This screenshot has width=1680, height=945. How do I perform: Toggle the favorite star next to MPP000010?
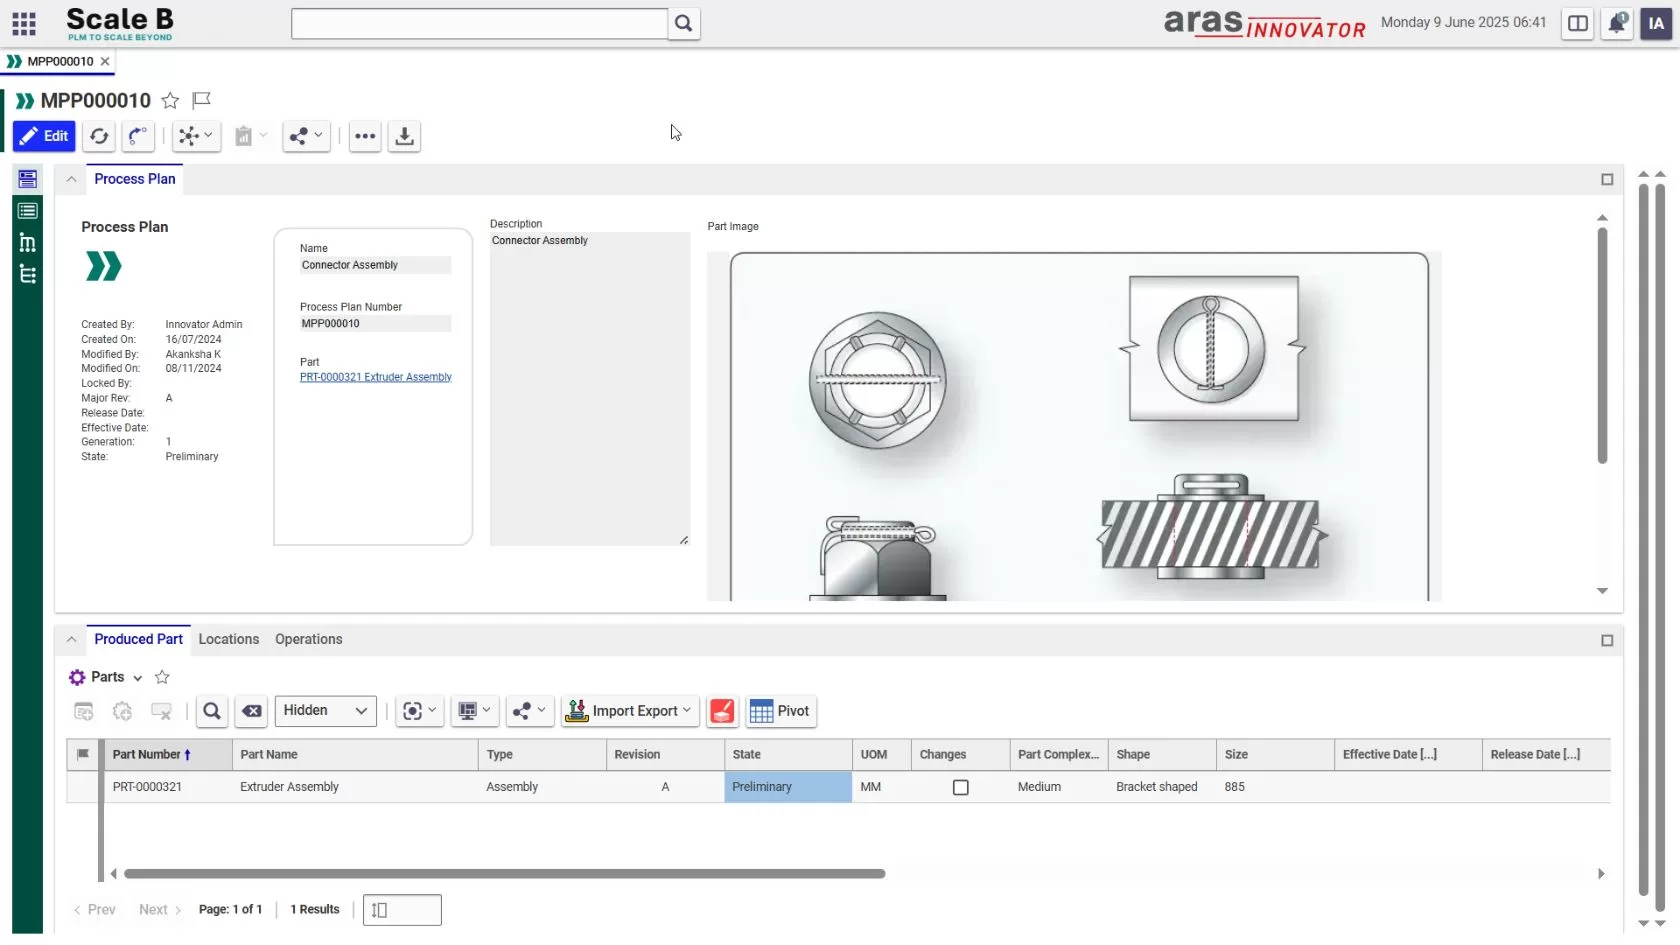coord(170,100)
